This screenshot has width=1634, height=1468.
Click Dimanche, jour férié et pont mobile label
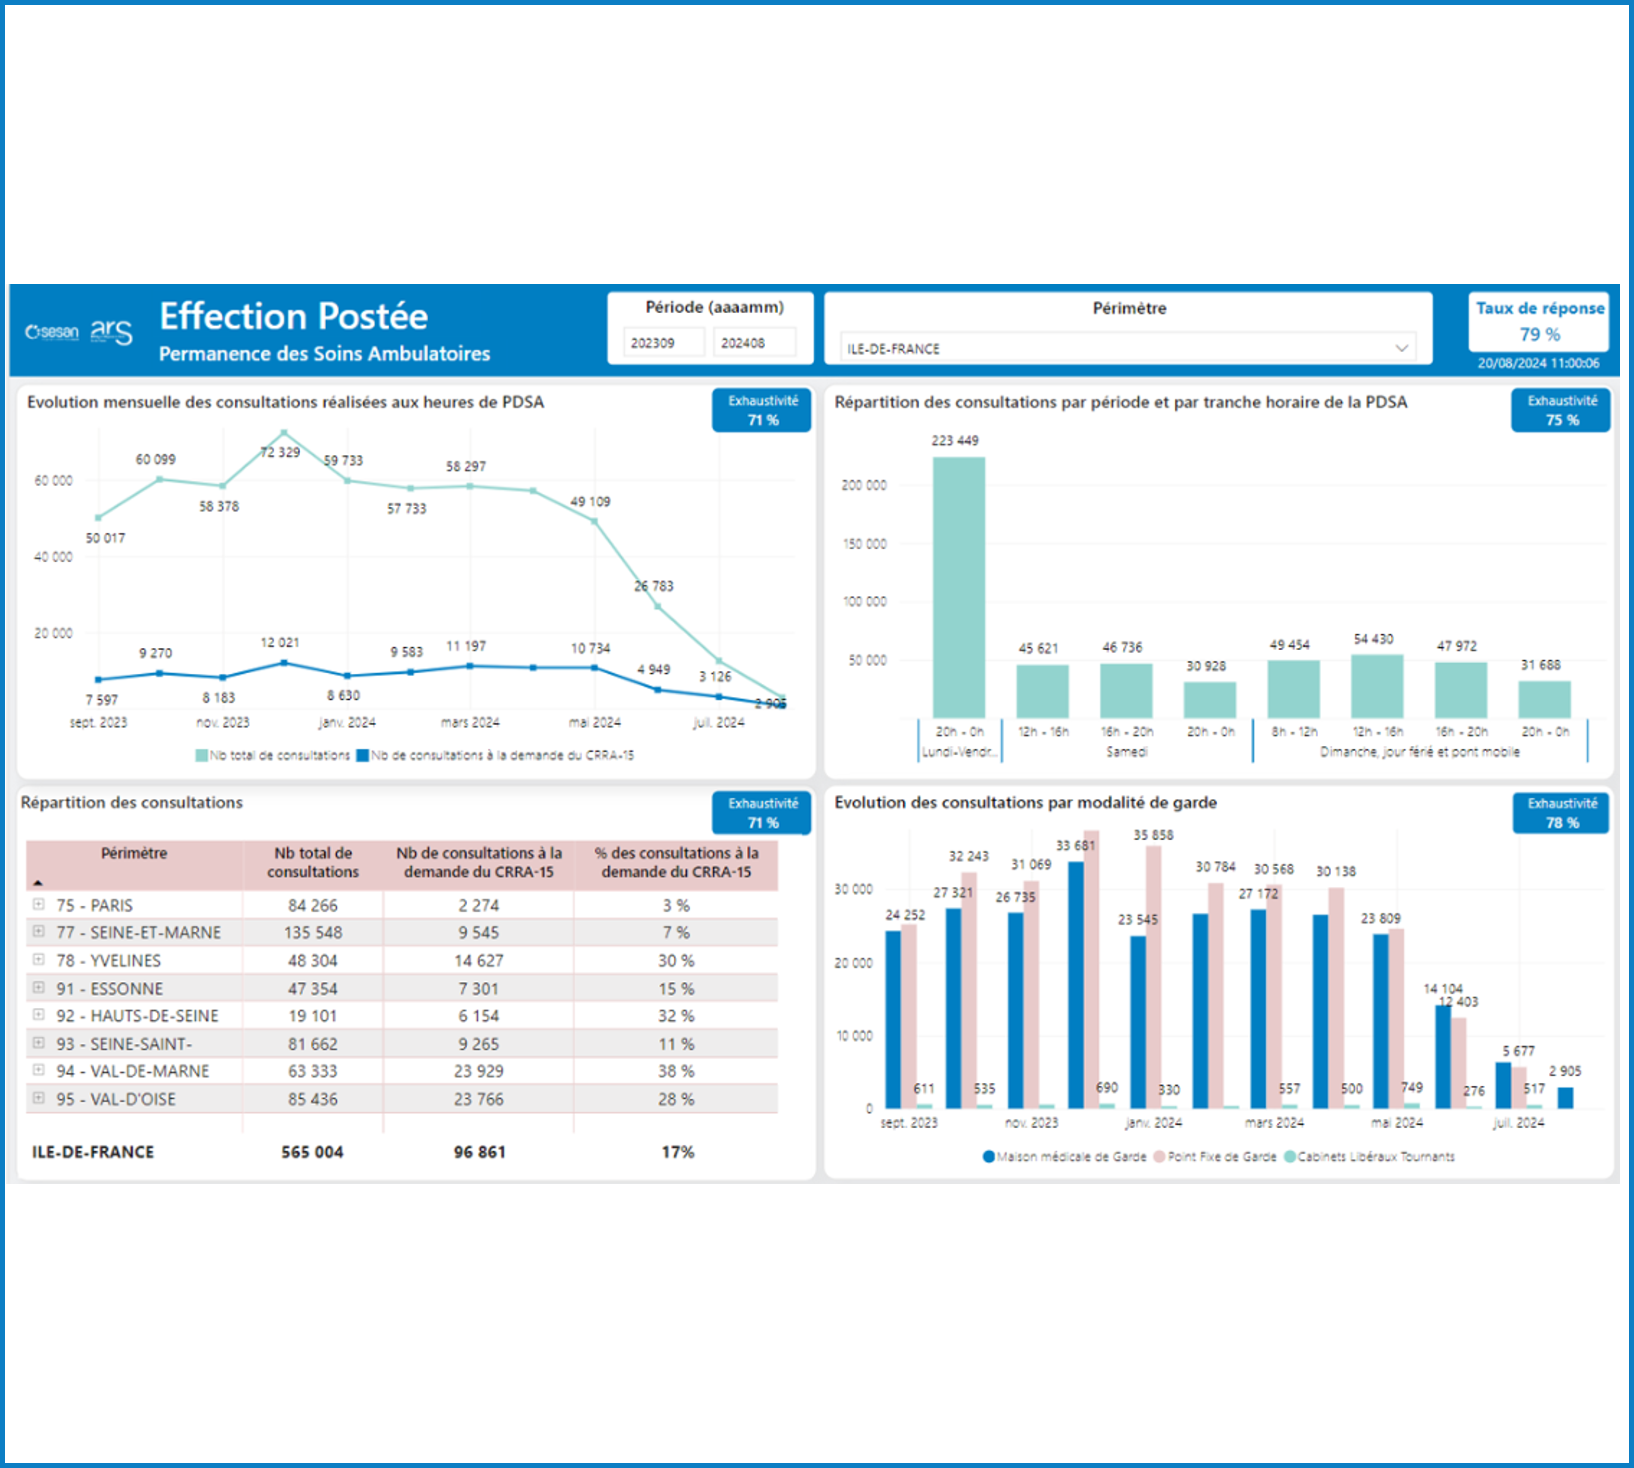pos(1419,752)
